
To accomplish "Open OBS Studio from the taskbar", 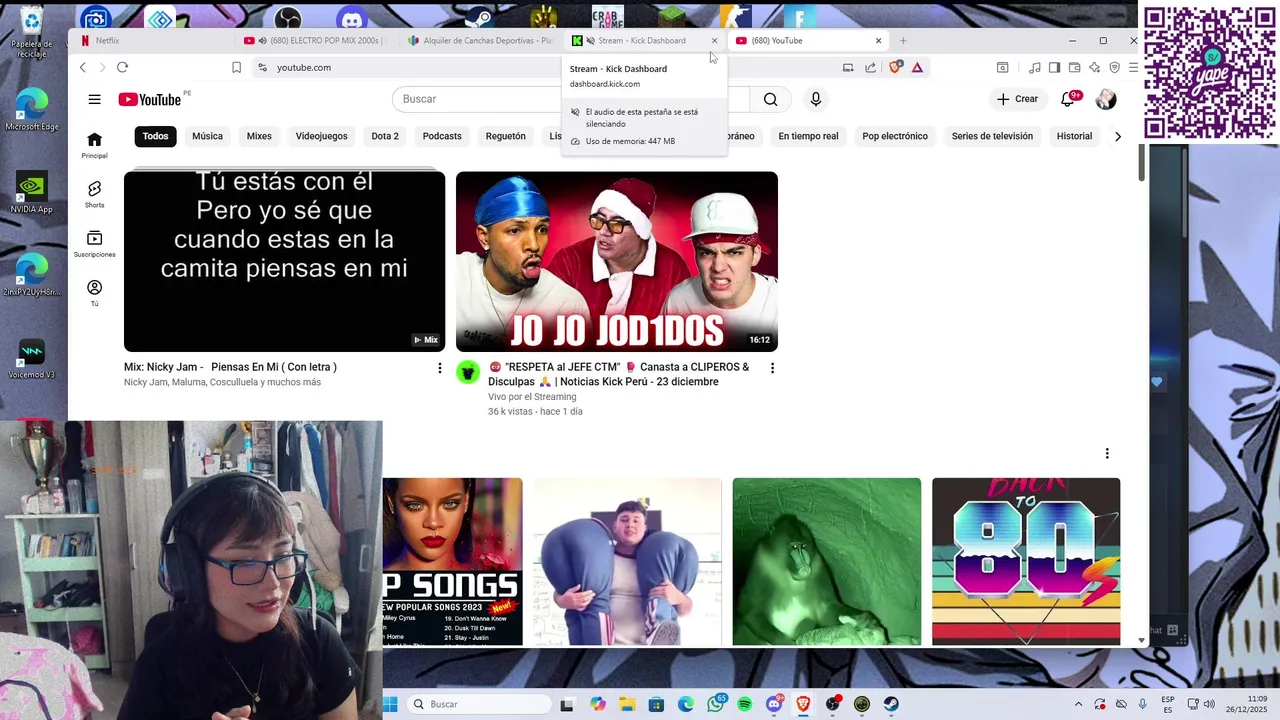I will point(833,704).
